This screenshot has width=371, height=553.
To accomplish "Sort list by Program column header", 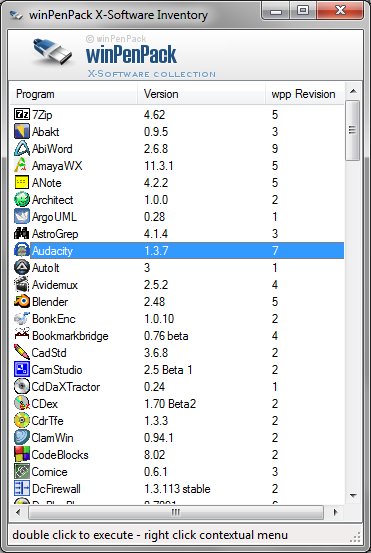I will pyautogui.click(x=73, y=94).
